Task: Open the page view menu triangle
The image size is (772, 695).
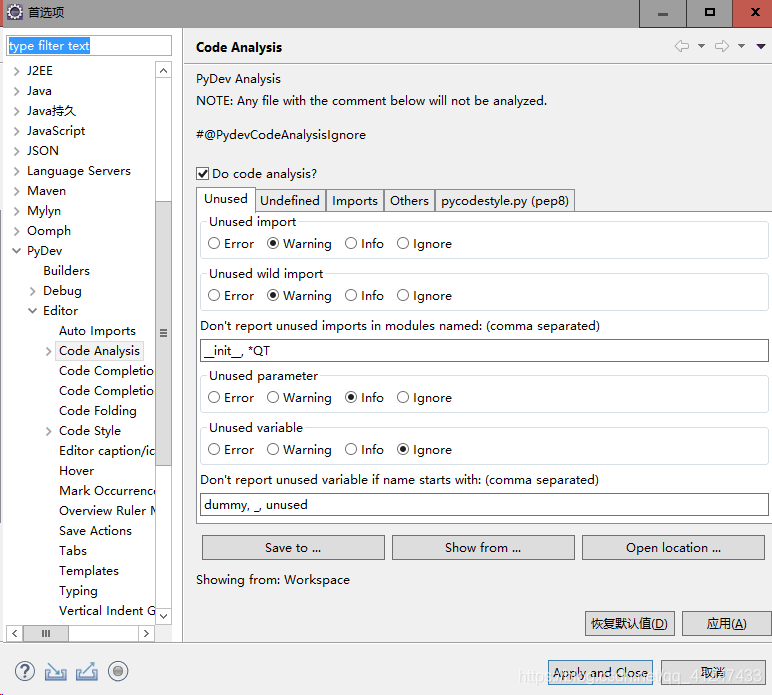Action: 761,46
